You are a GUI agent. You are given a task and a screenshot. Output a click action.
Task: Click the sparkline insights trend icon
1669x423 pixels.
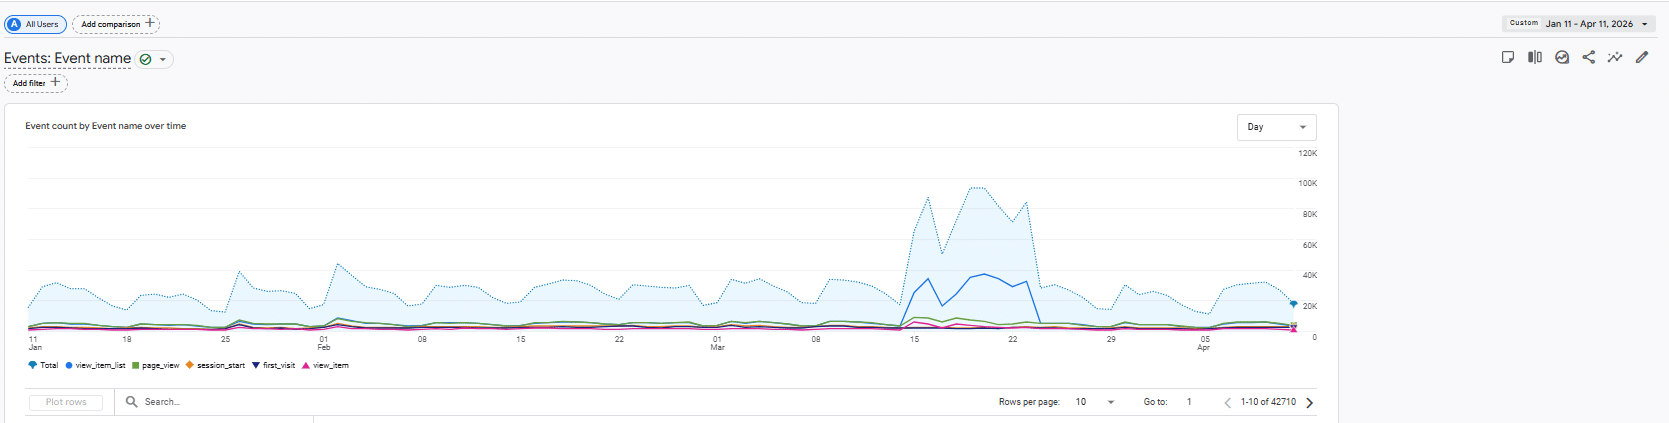pos(1615,57)
